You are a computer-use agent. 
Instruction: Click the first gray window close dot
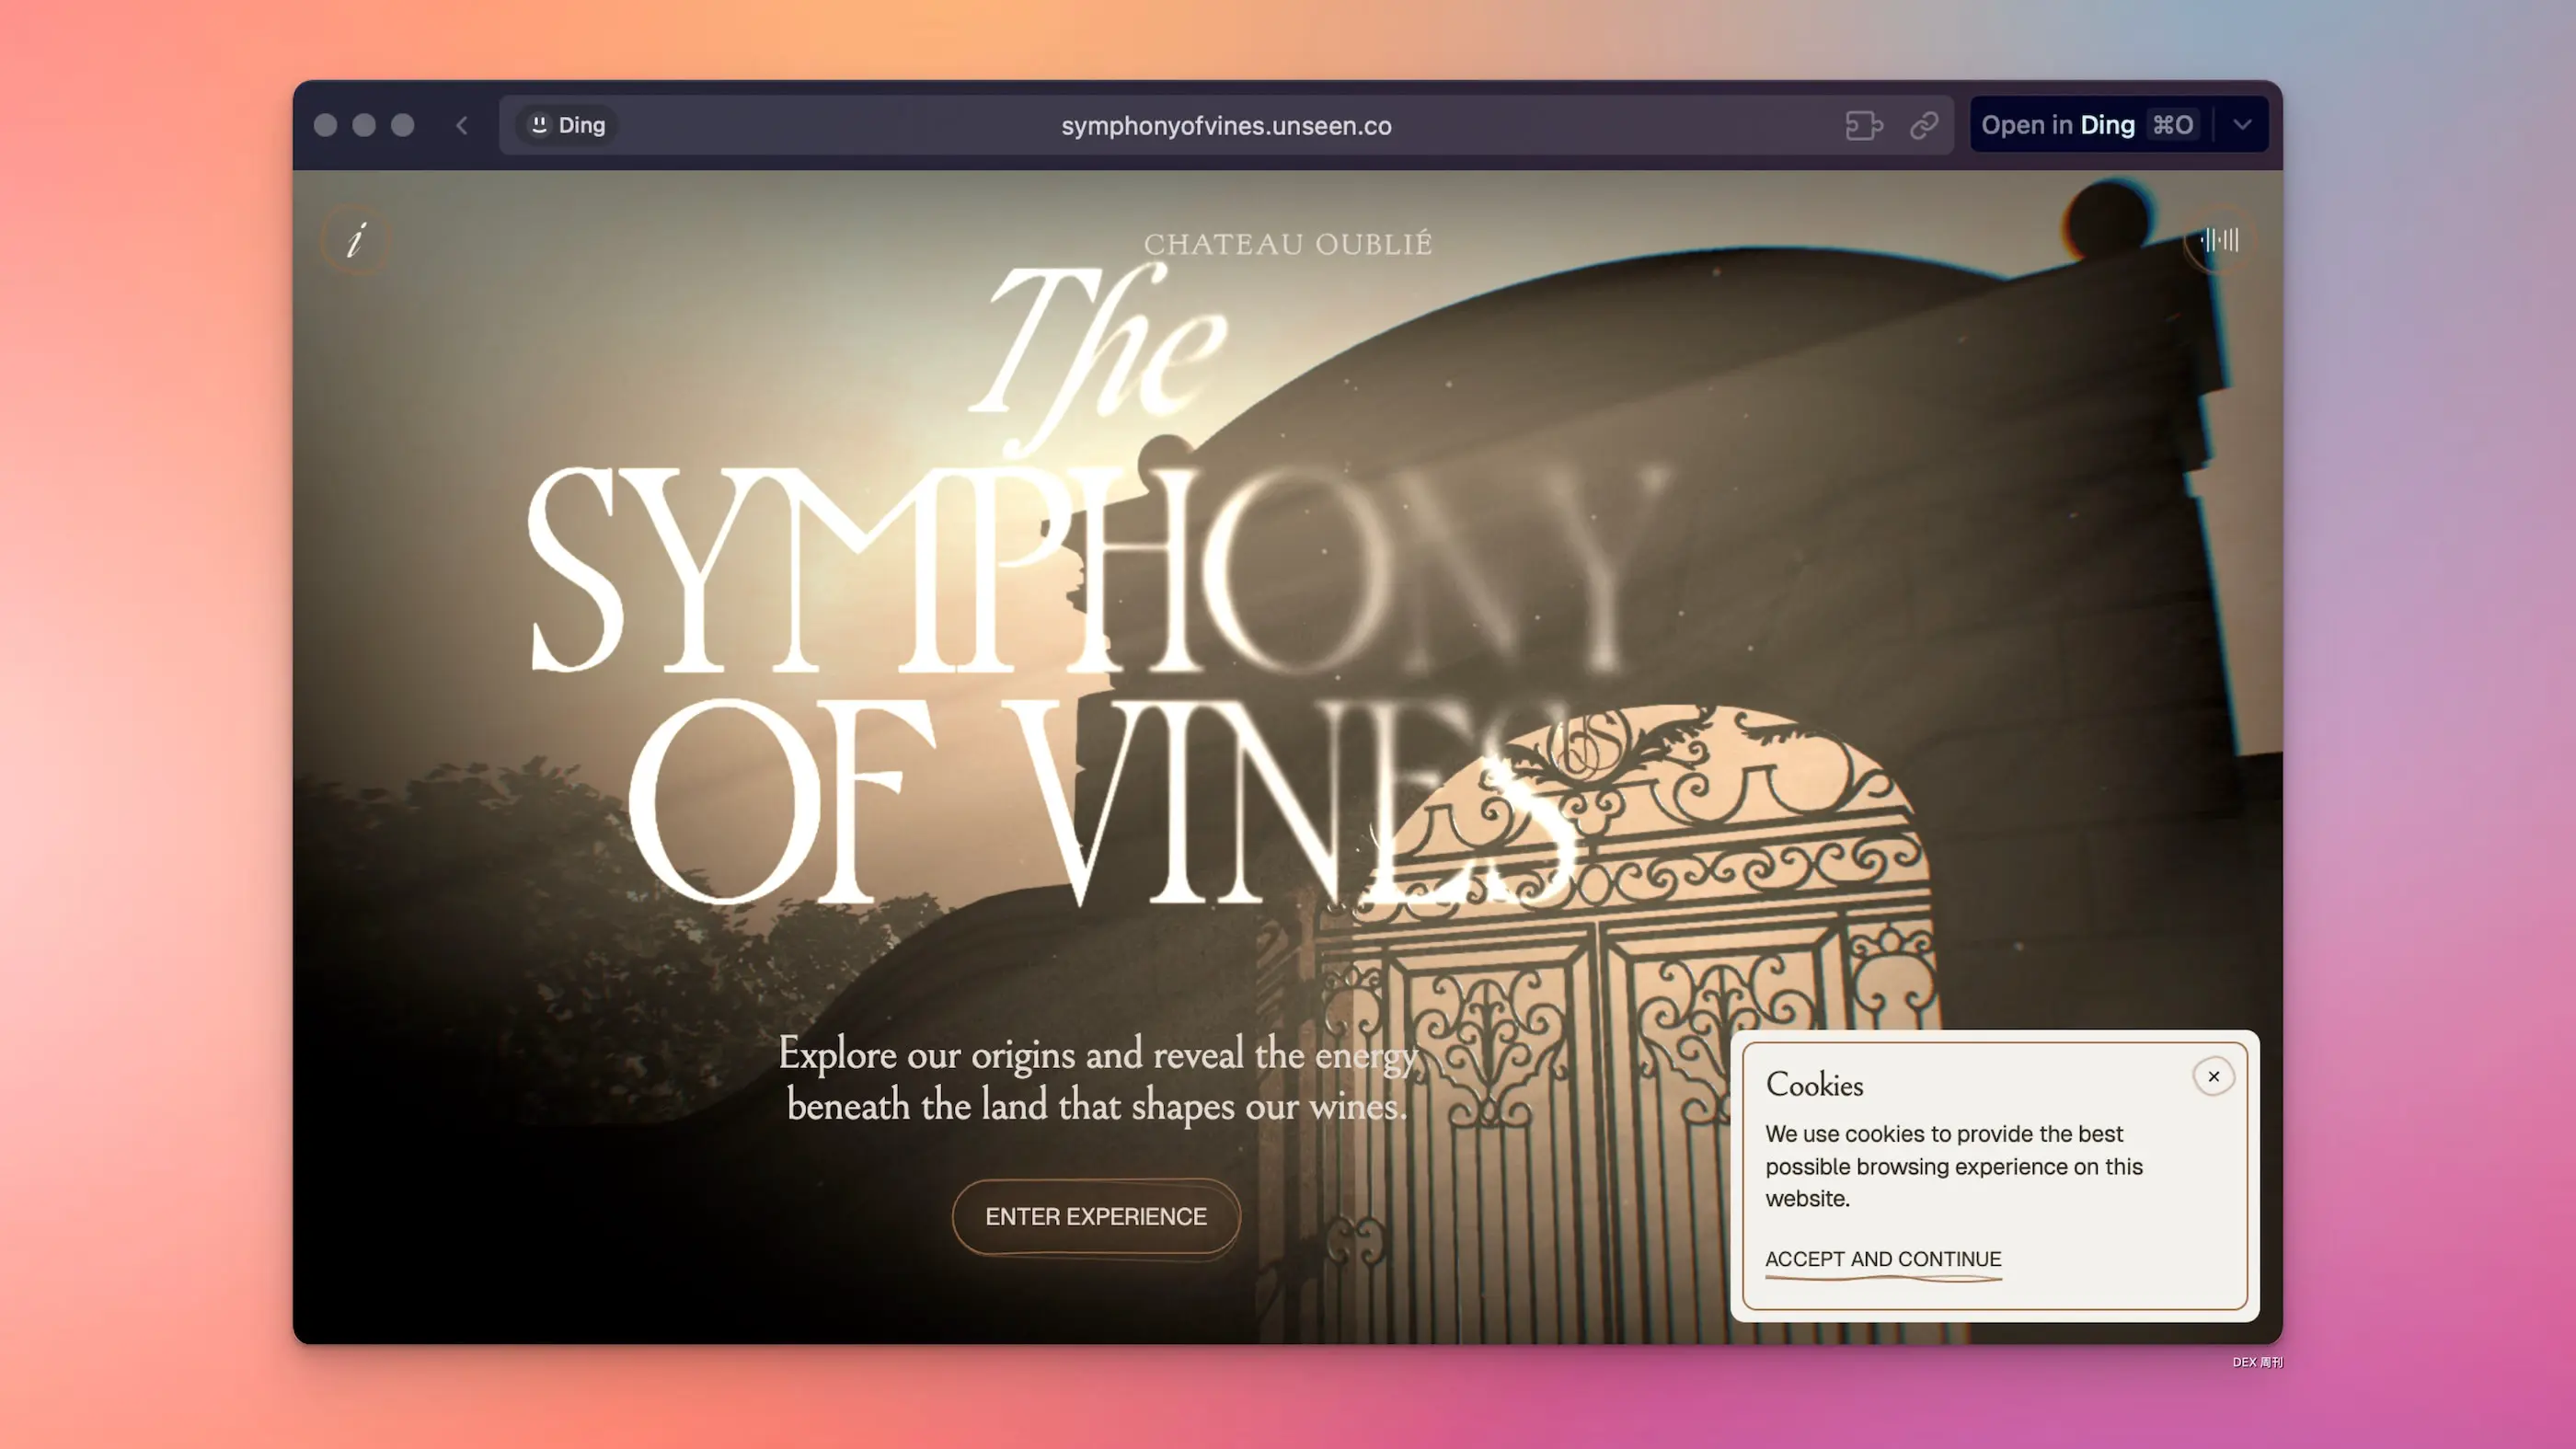325,125
